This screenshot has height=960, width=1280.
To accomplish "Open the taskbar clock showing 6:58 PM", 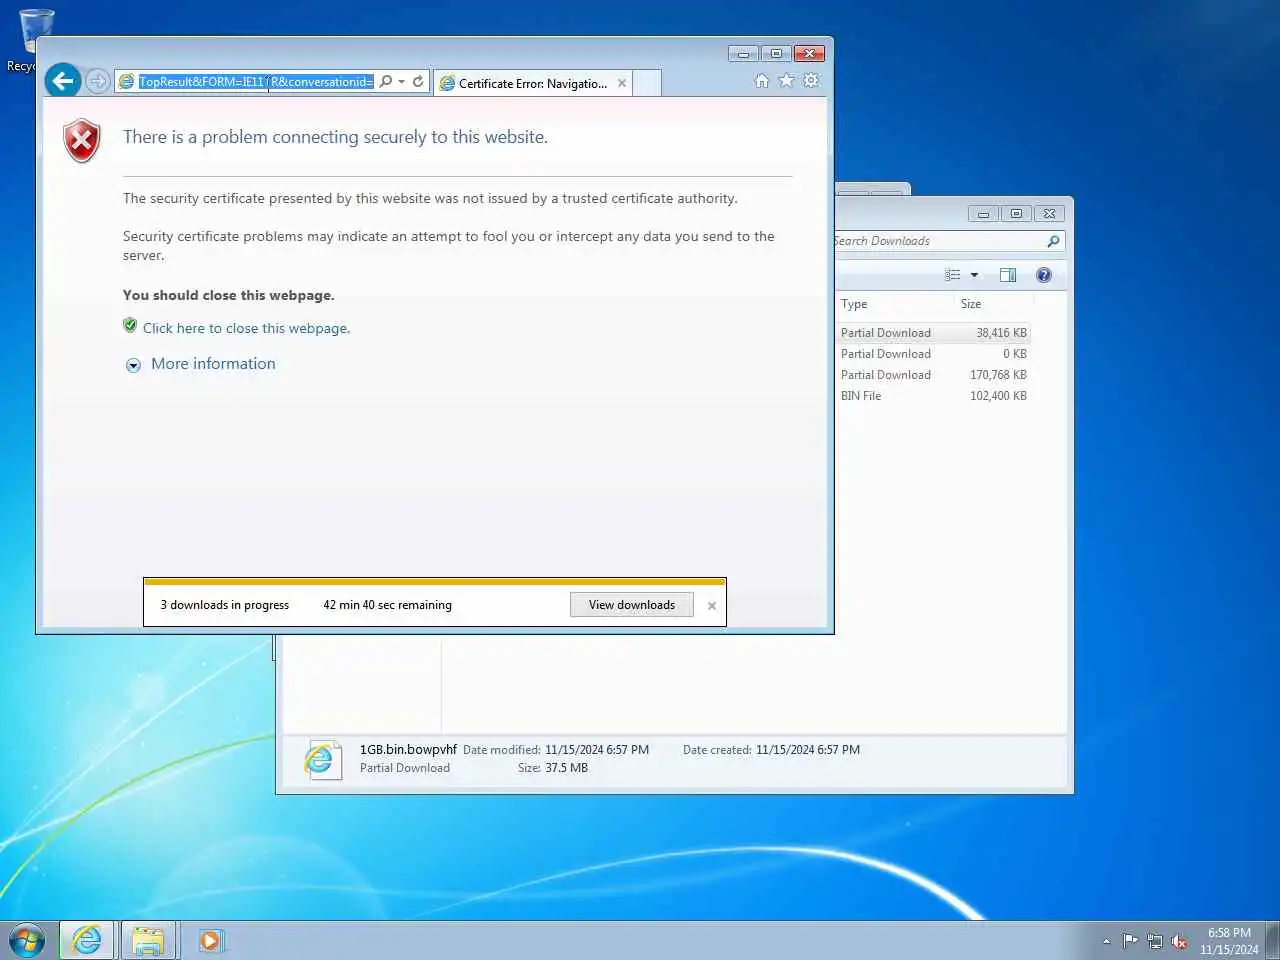I will 1229,941.
